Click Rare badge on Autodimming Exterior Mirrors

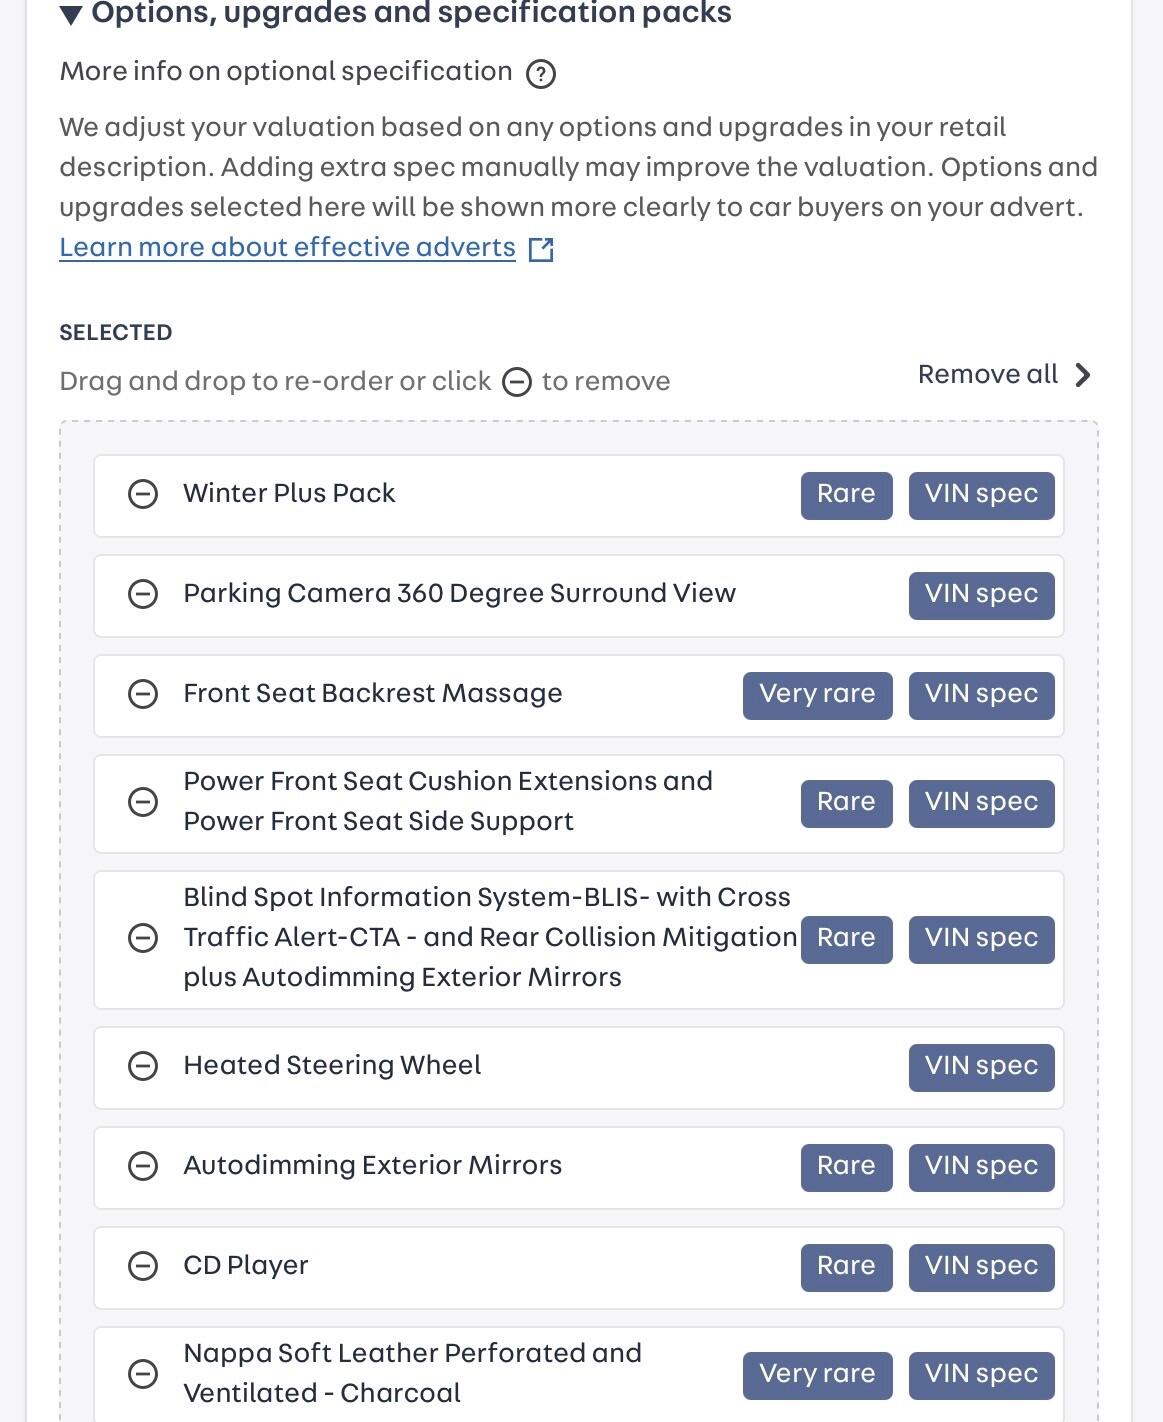point(846,1167)
